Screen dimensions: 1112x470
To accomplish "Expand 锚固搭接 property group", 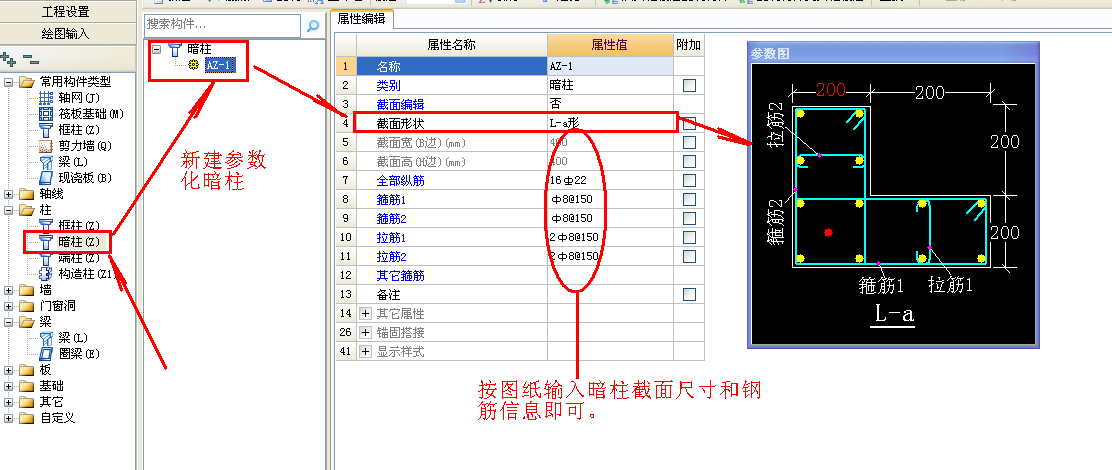I will click(366, 332).
